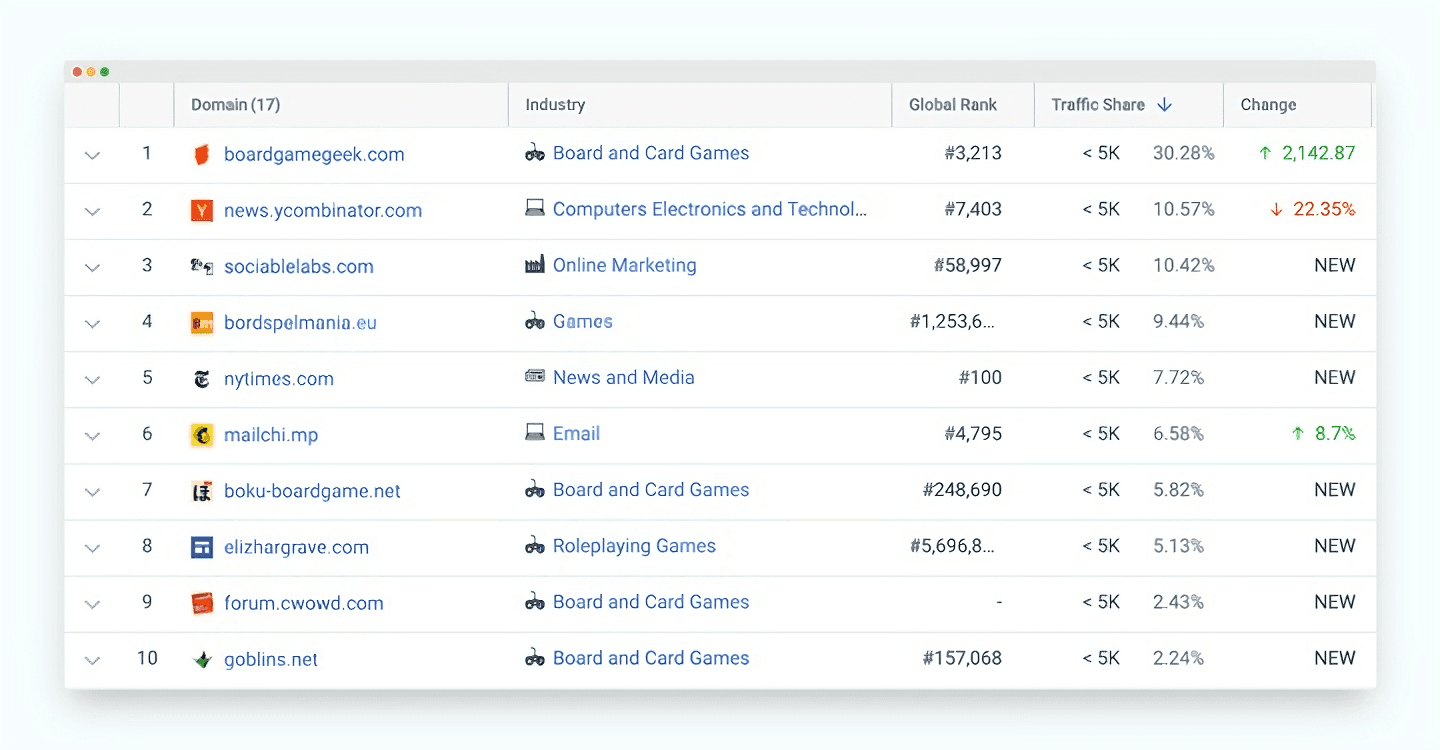Image resolution: width=1440 pixels, height=750 pixels.
Task: Click the boardgamegeek.com favicon
Action: coord(202,154)
